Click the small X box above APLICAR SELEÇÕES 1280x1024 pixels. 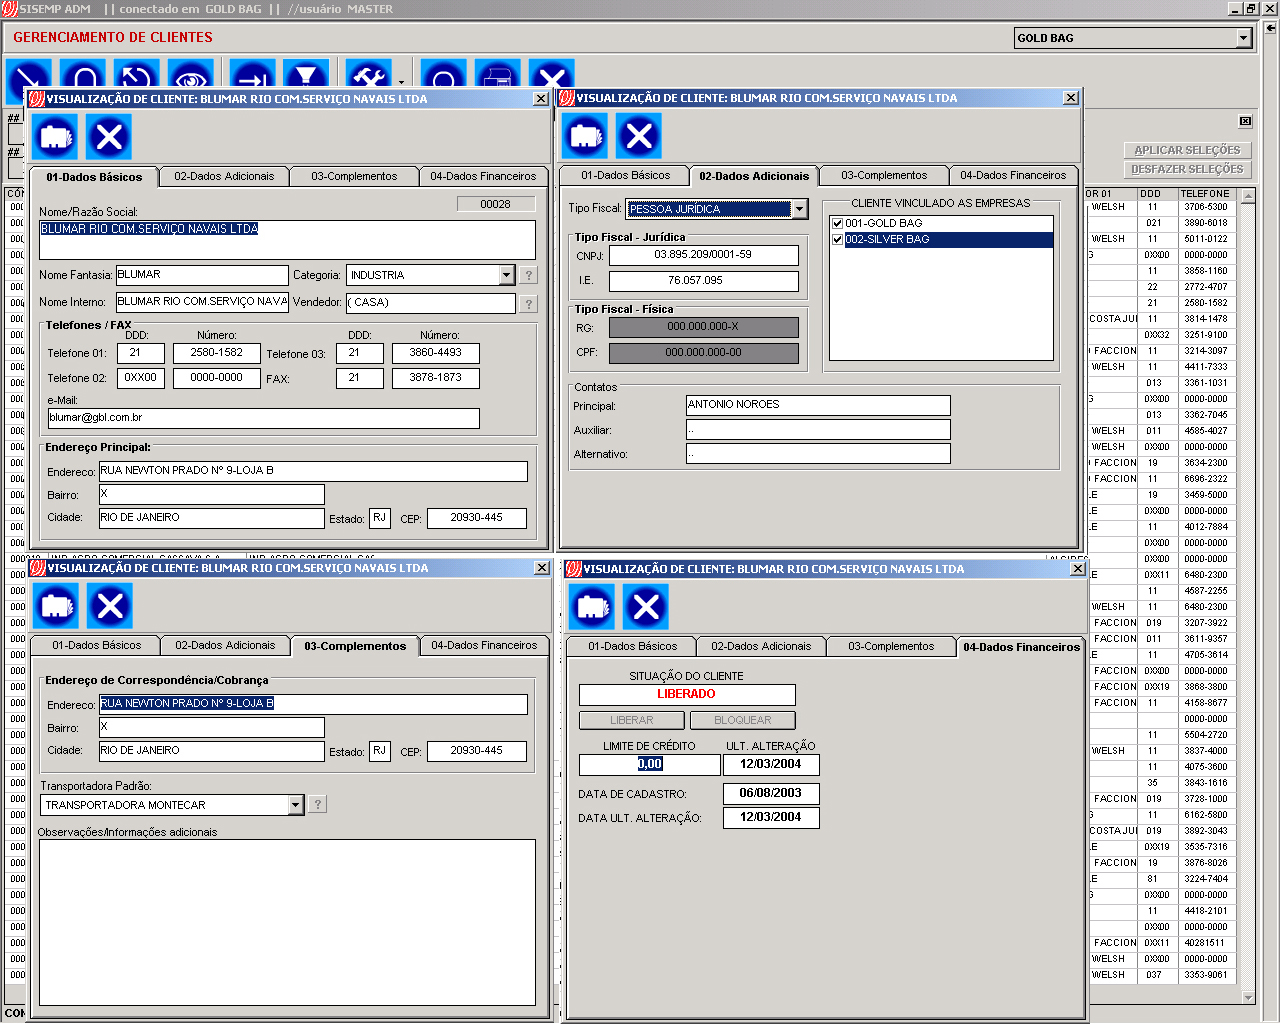(1245, 121)
